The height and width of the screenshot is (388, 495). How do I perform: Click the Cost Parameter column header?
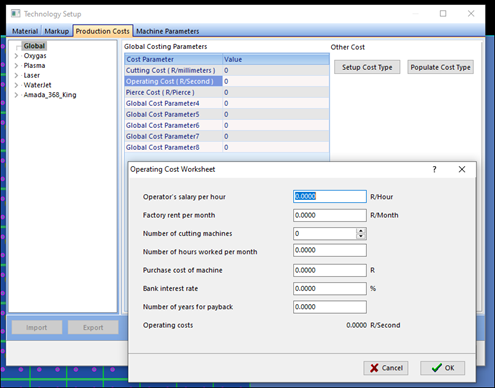pyautogui.click(x=174, y=59)
